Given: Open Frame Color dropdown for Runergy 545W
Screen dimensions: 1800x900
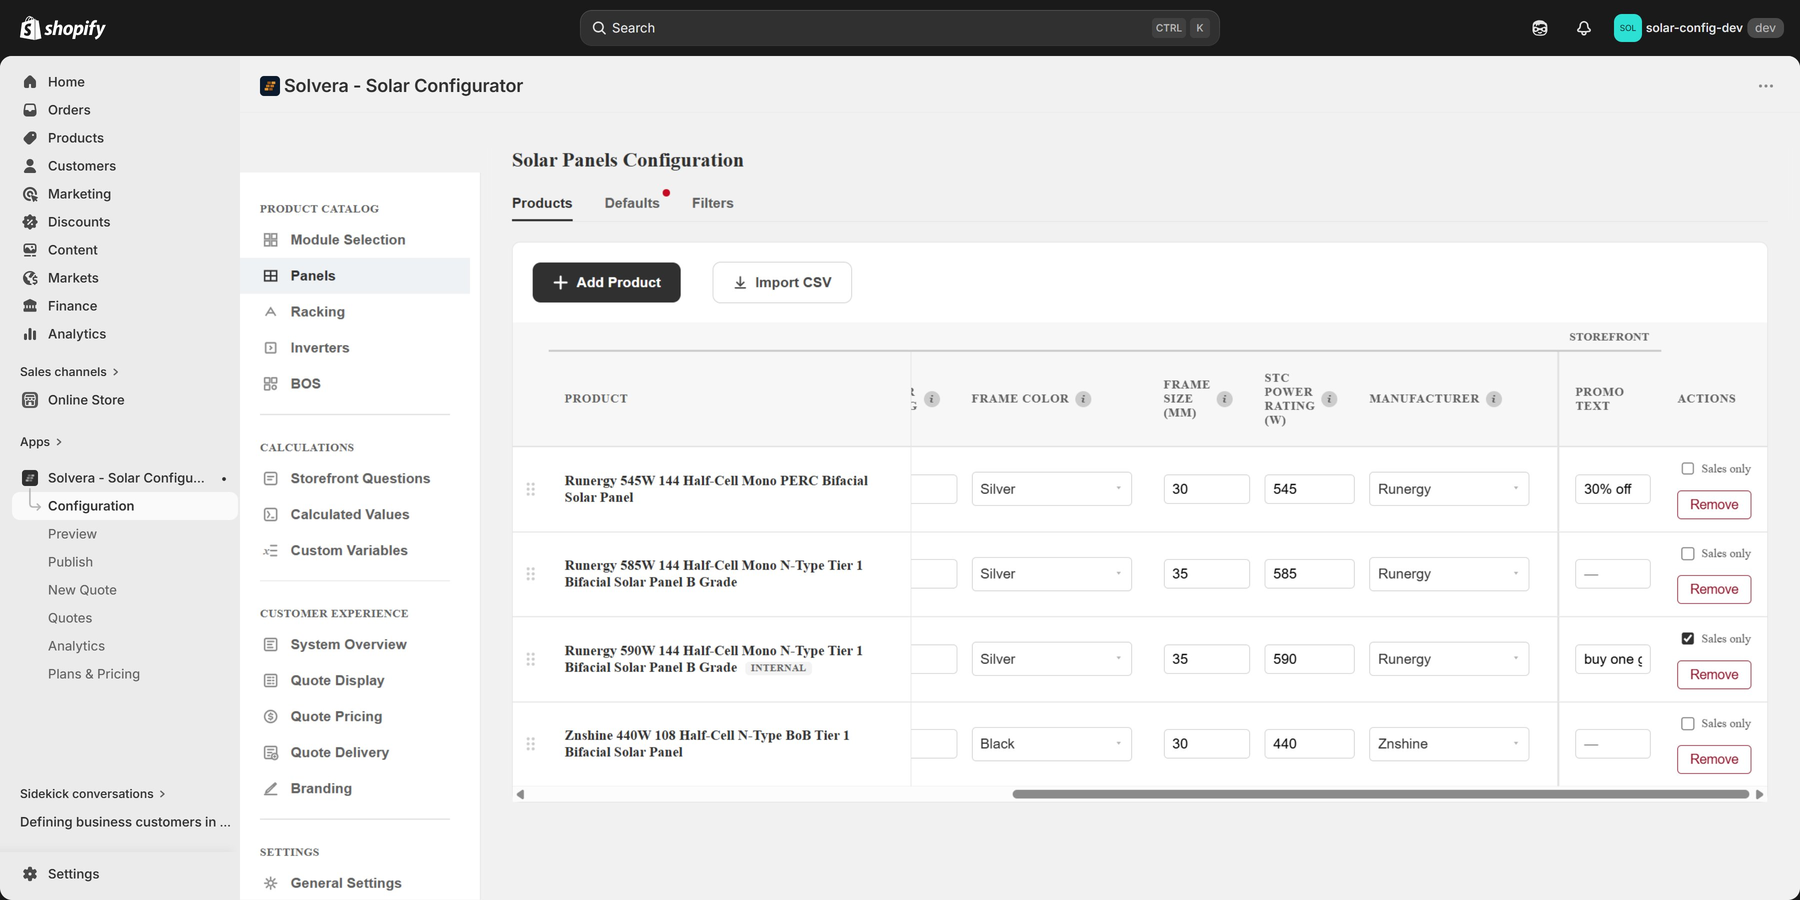Looking at the screenshot, I should (1051, 489).
